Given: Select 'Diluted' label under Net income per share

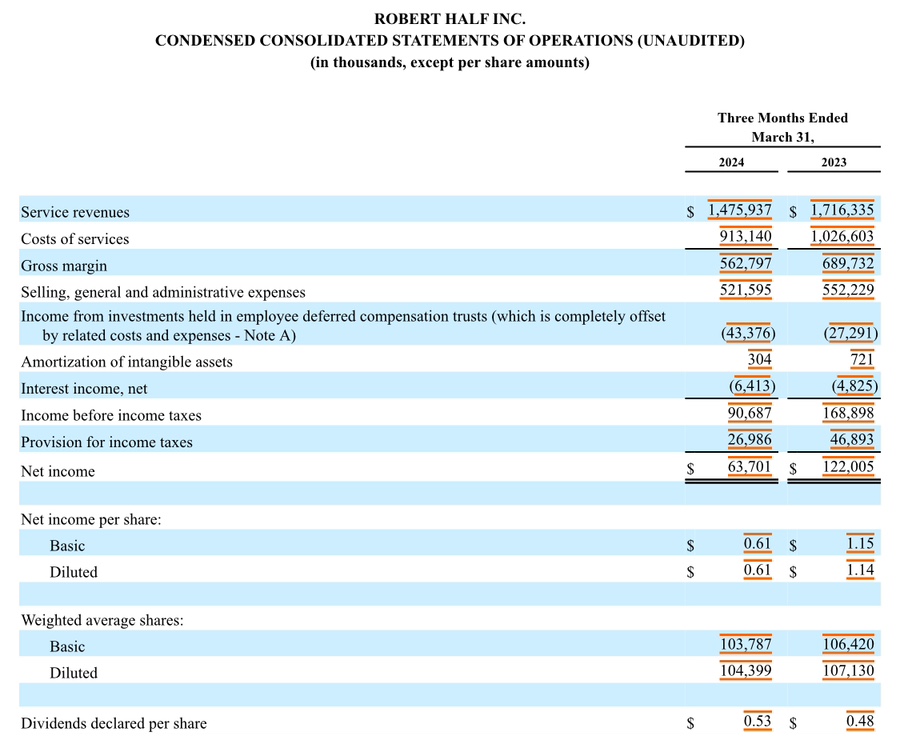Looking at the screenshot, I should click(x=73, y=572).
